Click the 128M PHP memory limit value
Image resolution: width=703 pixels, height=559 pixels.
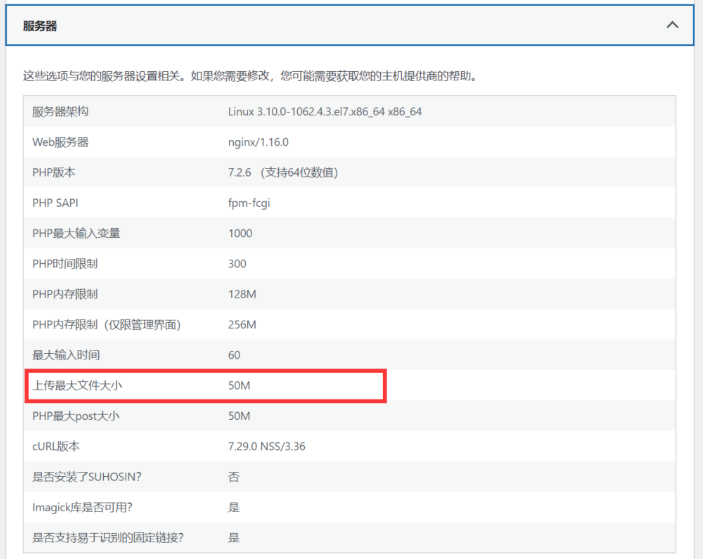coord(242,294)
